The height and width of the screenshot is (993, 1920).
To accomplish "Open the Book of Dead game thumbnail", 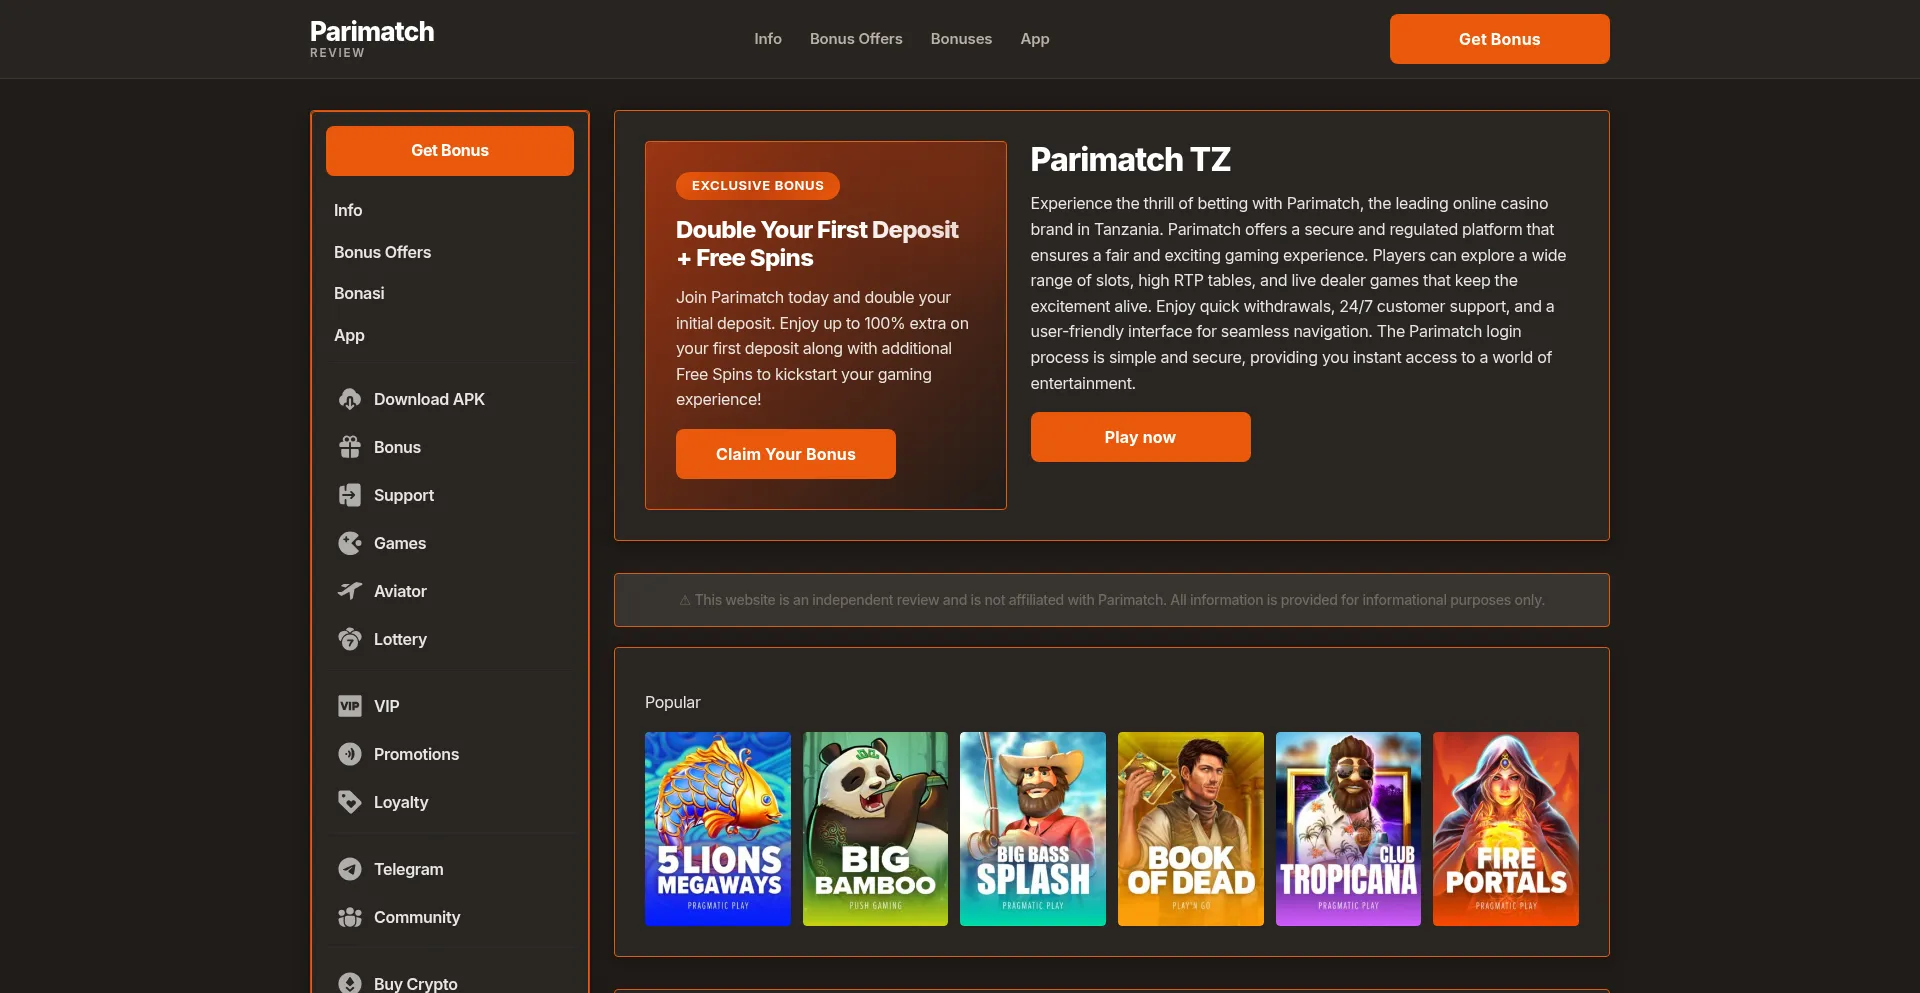I will (1191, 829).
